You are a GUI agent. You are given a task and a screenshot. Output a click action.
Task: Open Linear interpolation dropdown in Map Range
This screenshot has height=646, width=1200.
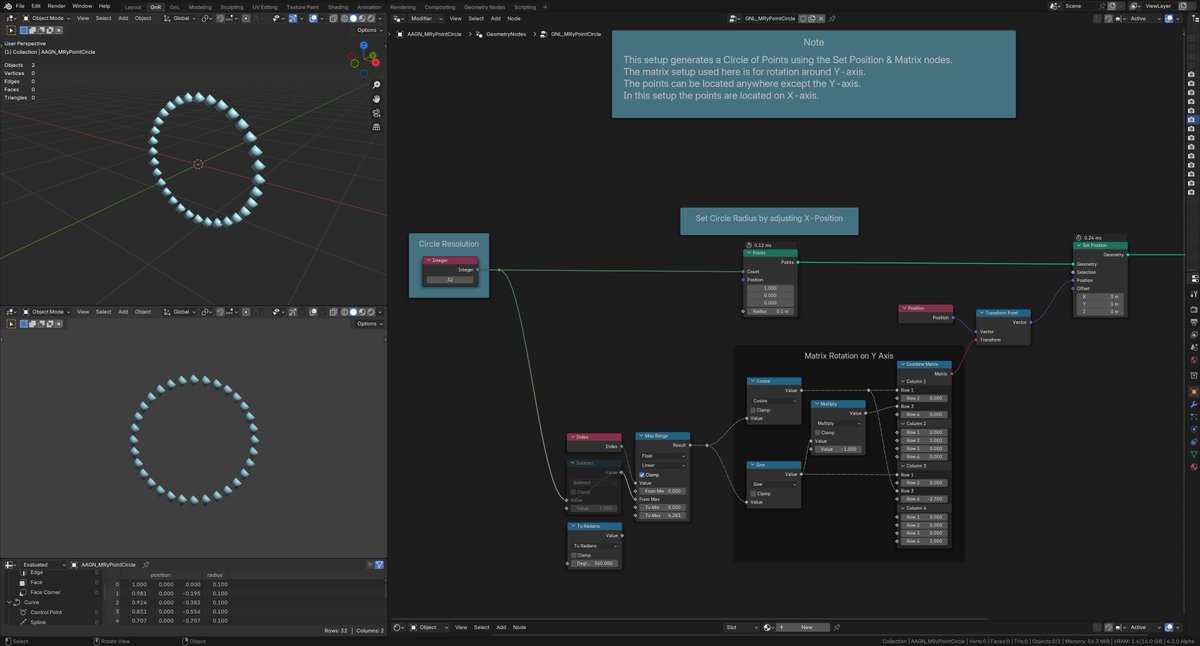663,465
